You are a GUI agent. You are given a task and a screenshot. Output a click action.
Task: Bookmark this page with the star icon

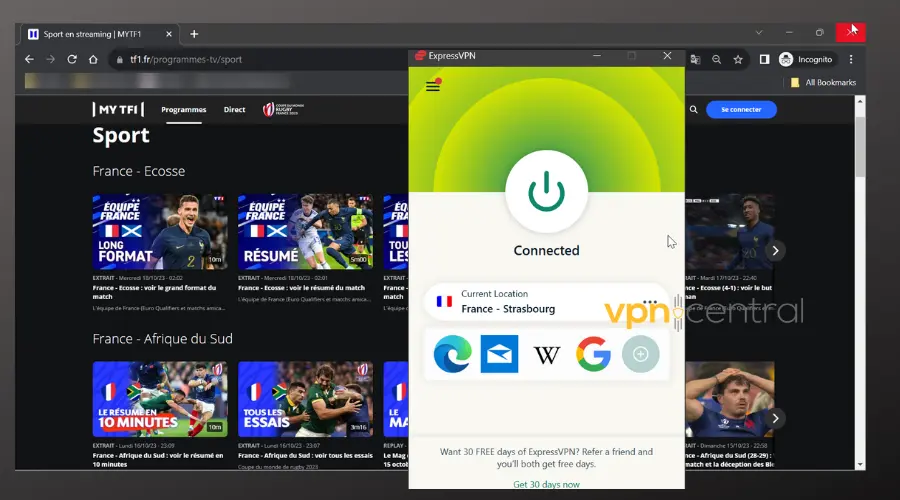[738, 59]
